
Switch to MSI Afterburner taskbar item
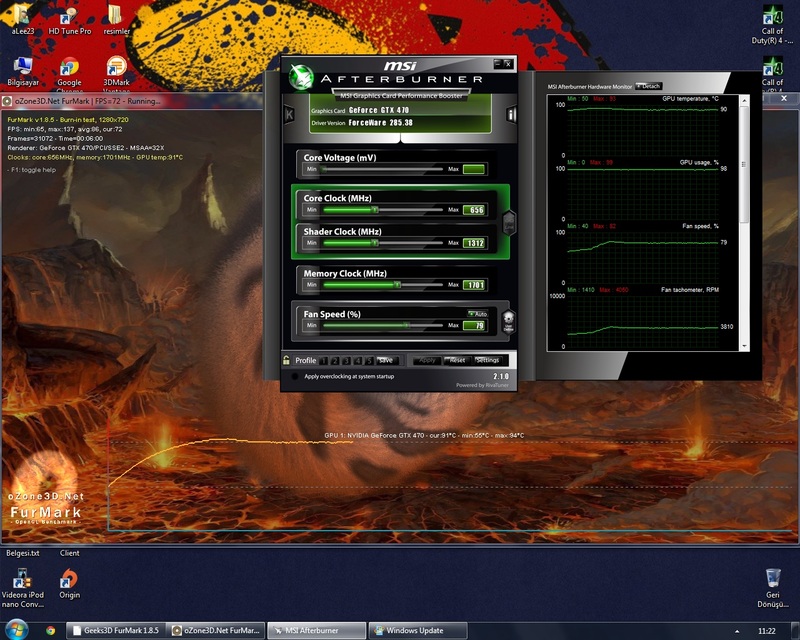317,631
